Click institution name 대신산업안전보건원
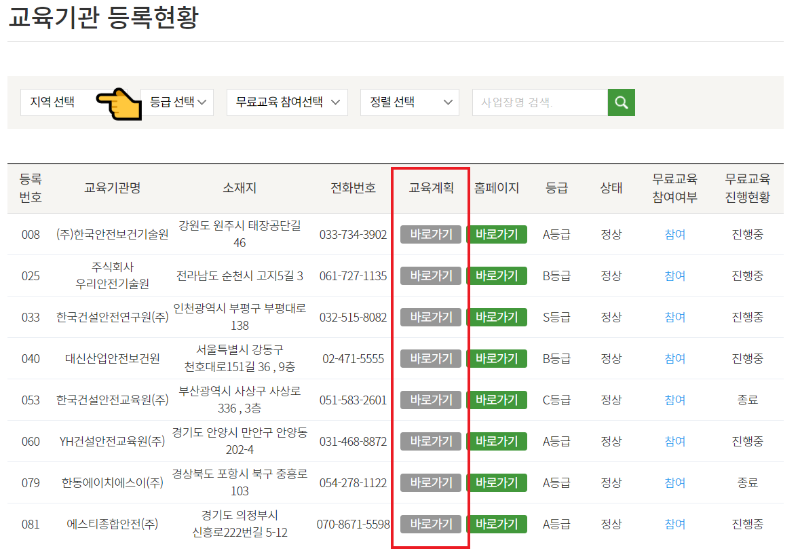 (112, 359)
